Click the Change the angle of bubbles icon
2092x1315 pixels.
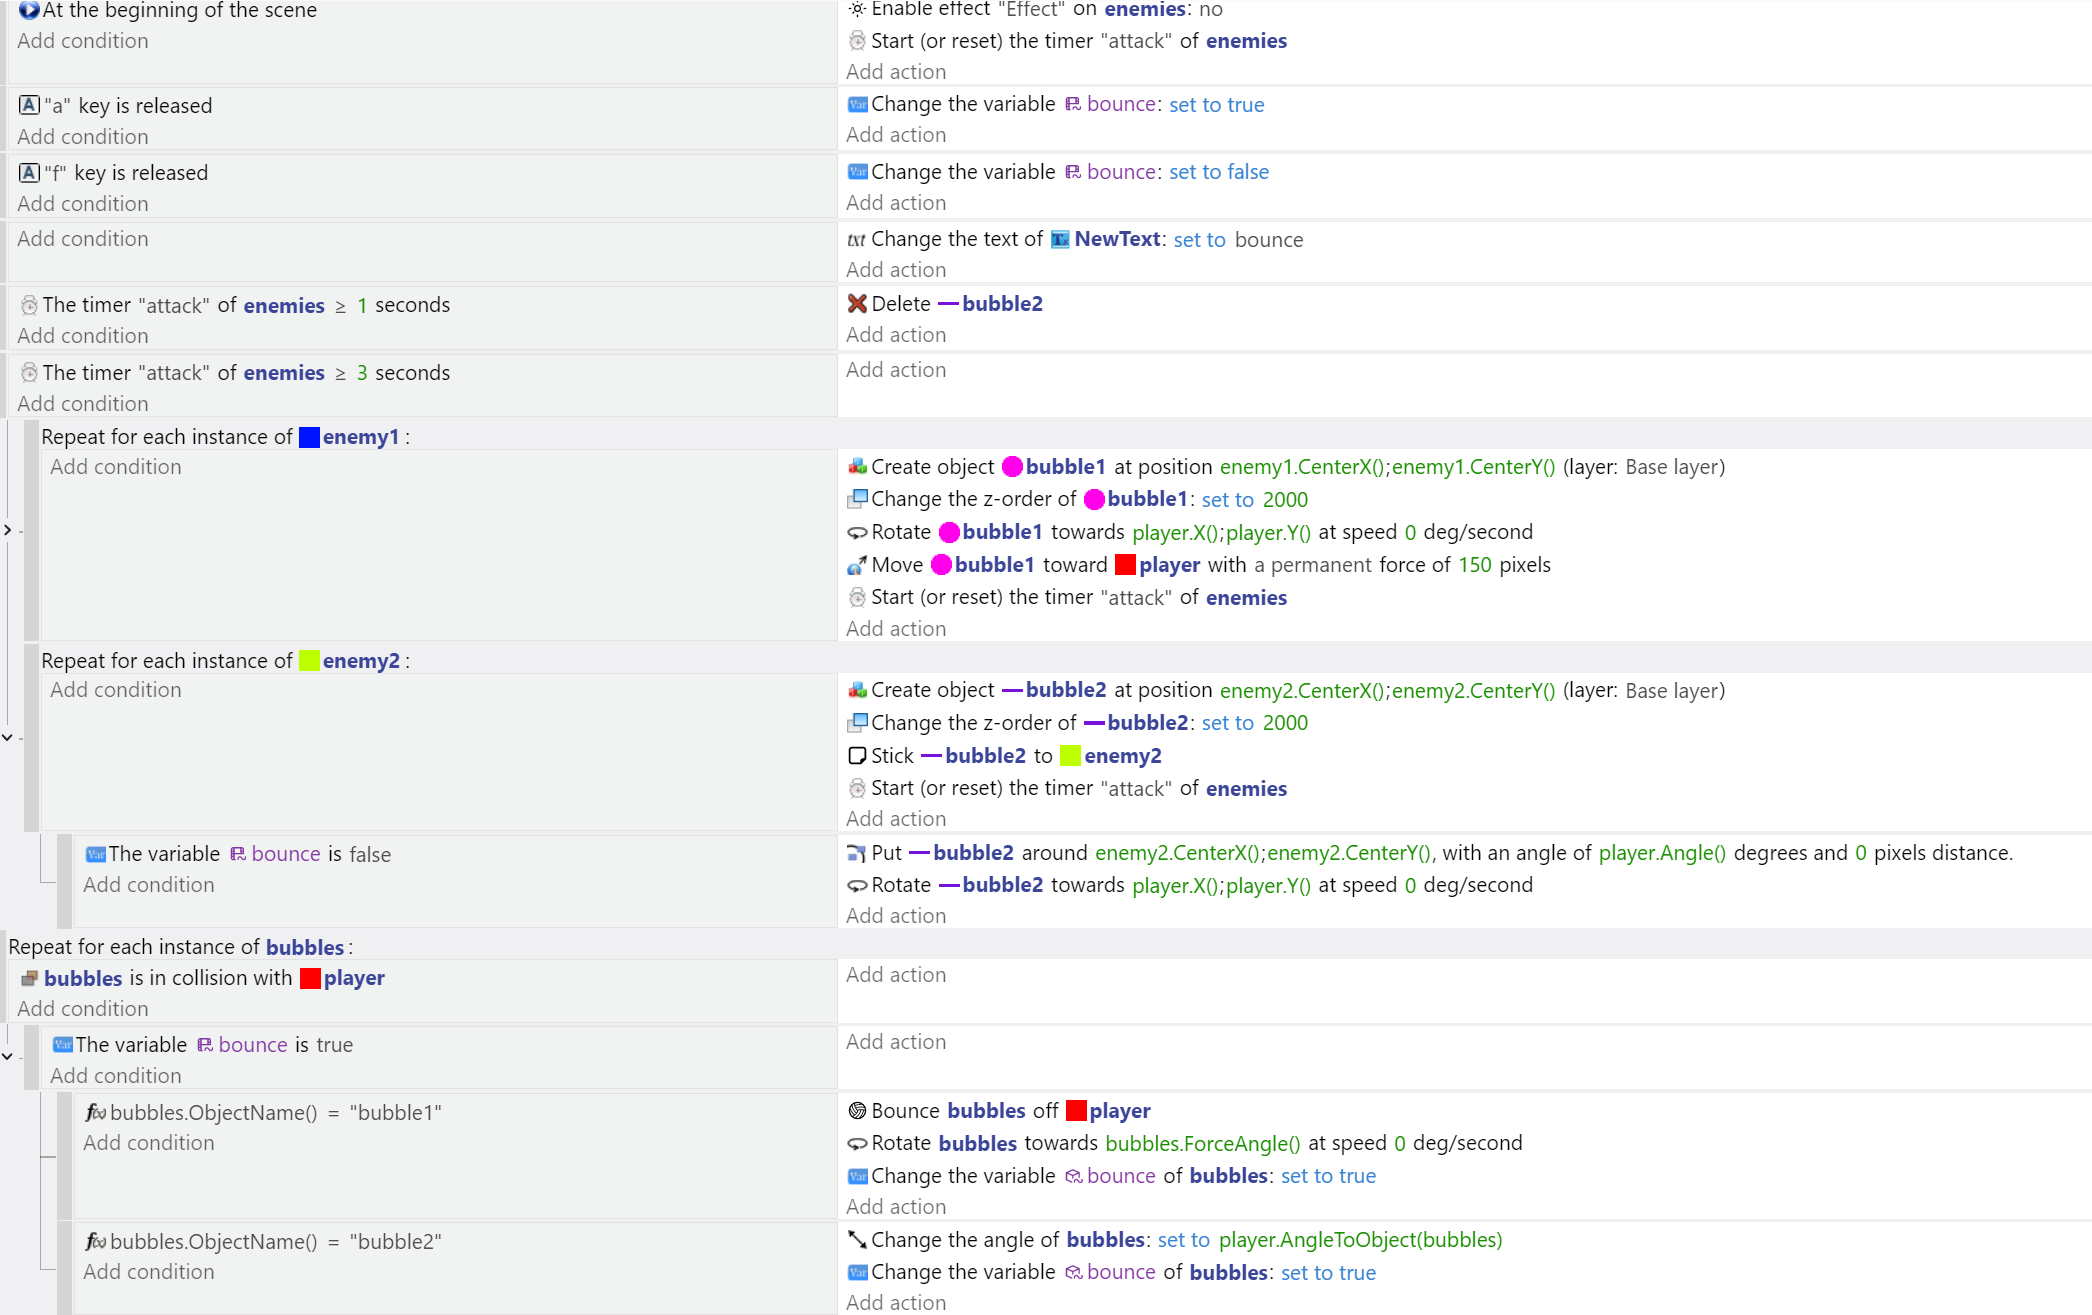coord(857,1240)
